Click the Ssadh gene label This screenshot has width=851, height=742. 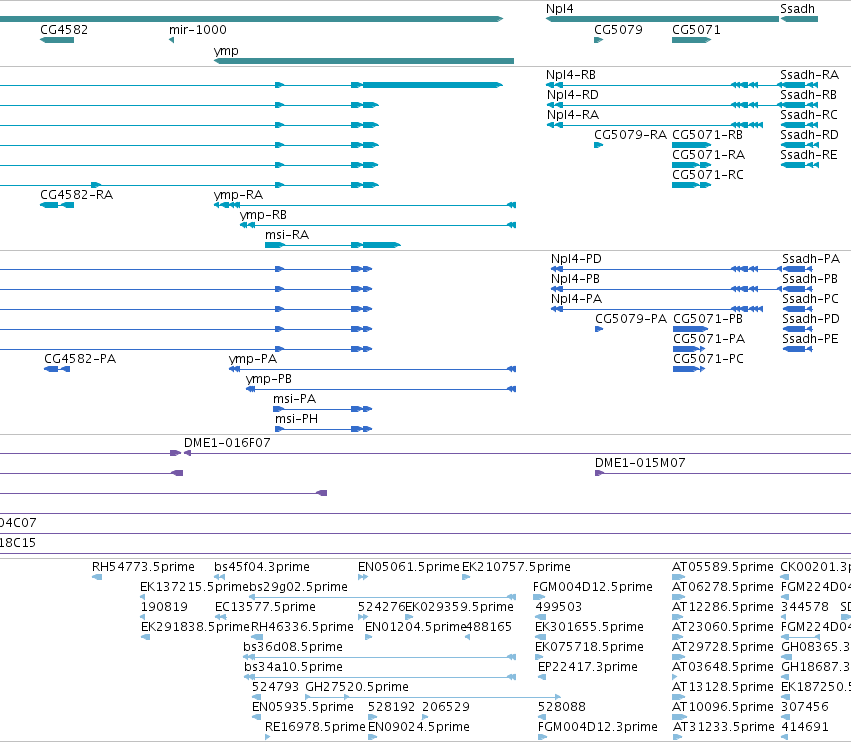[797, 9]
